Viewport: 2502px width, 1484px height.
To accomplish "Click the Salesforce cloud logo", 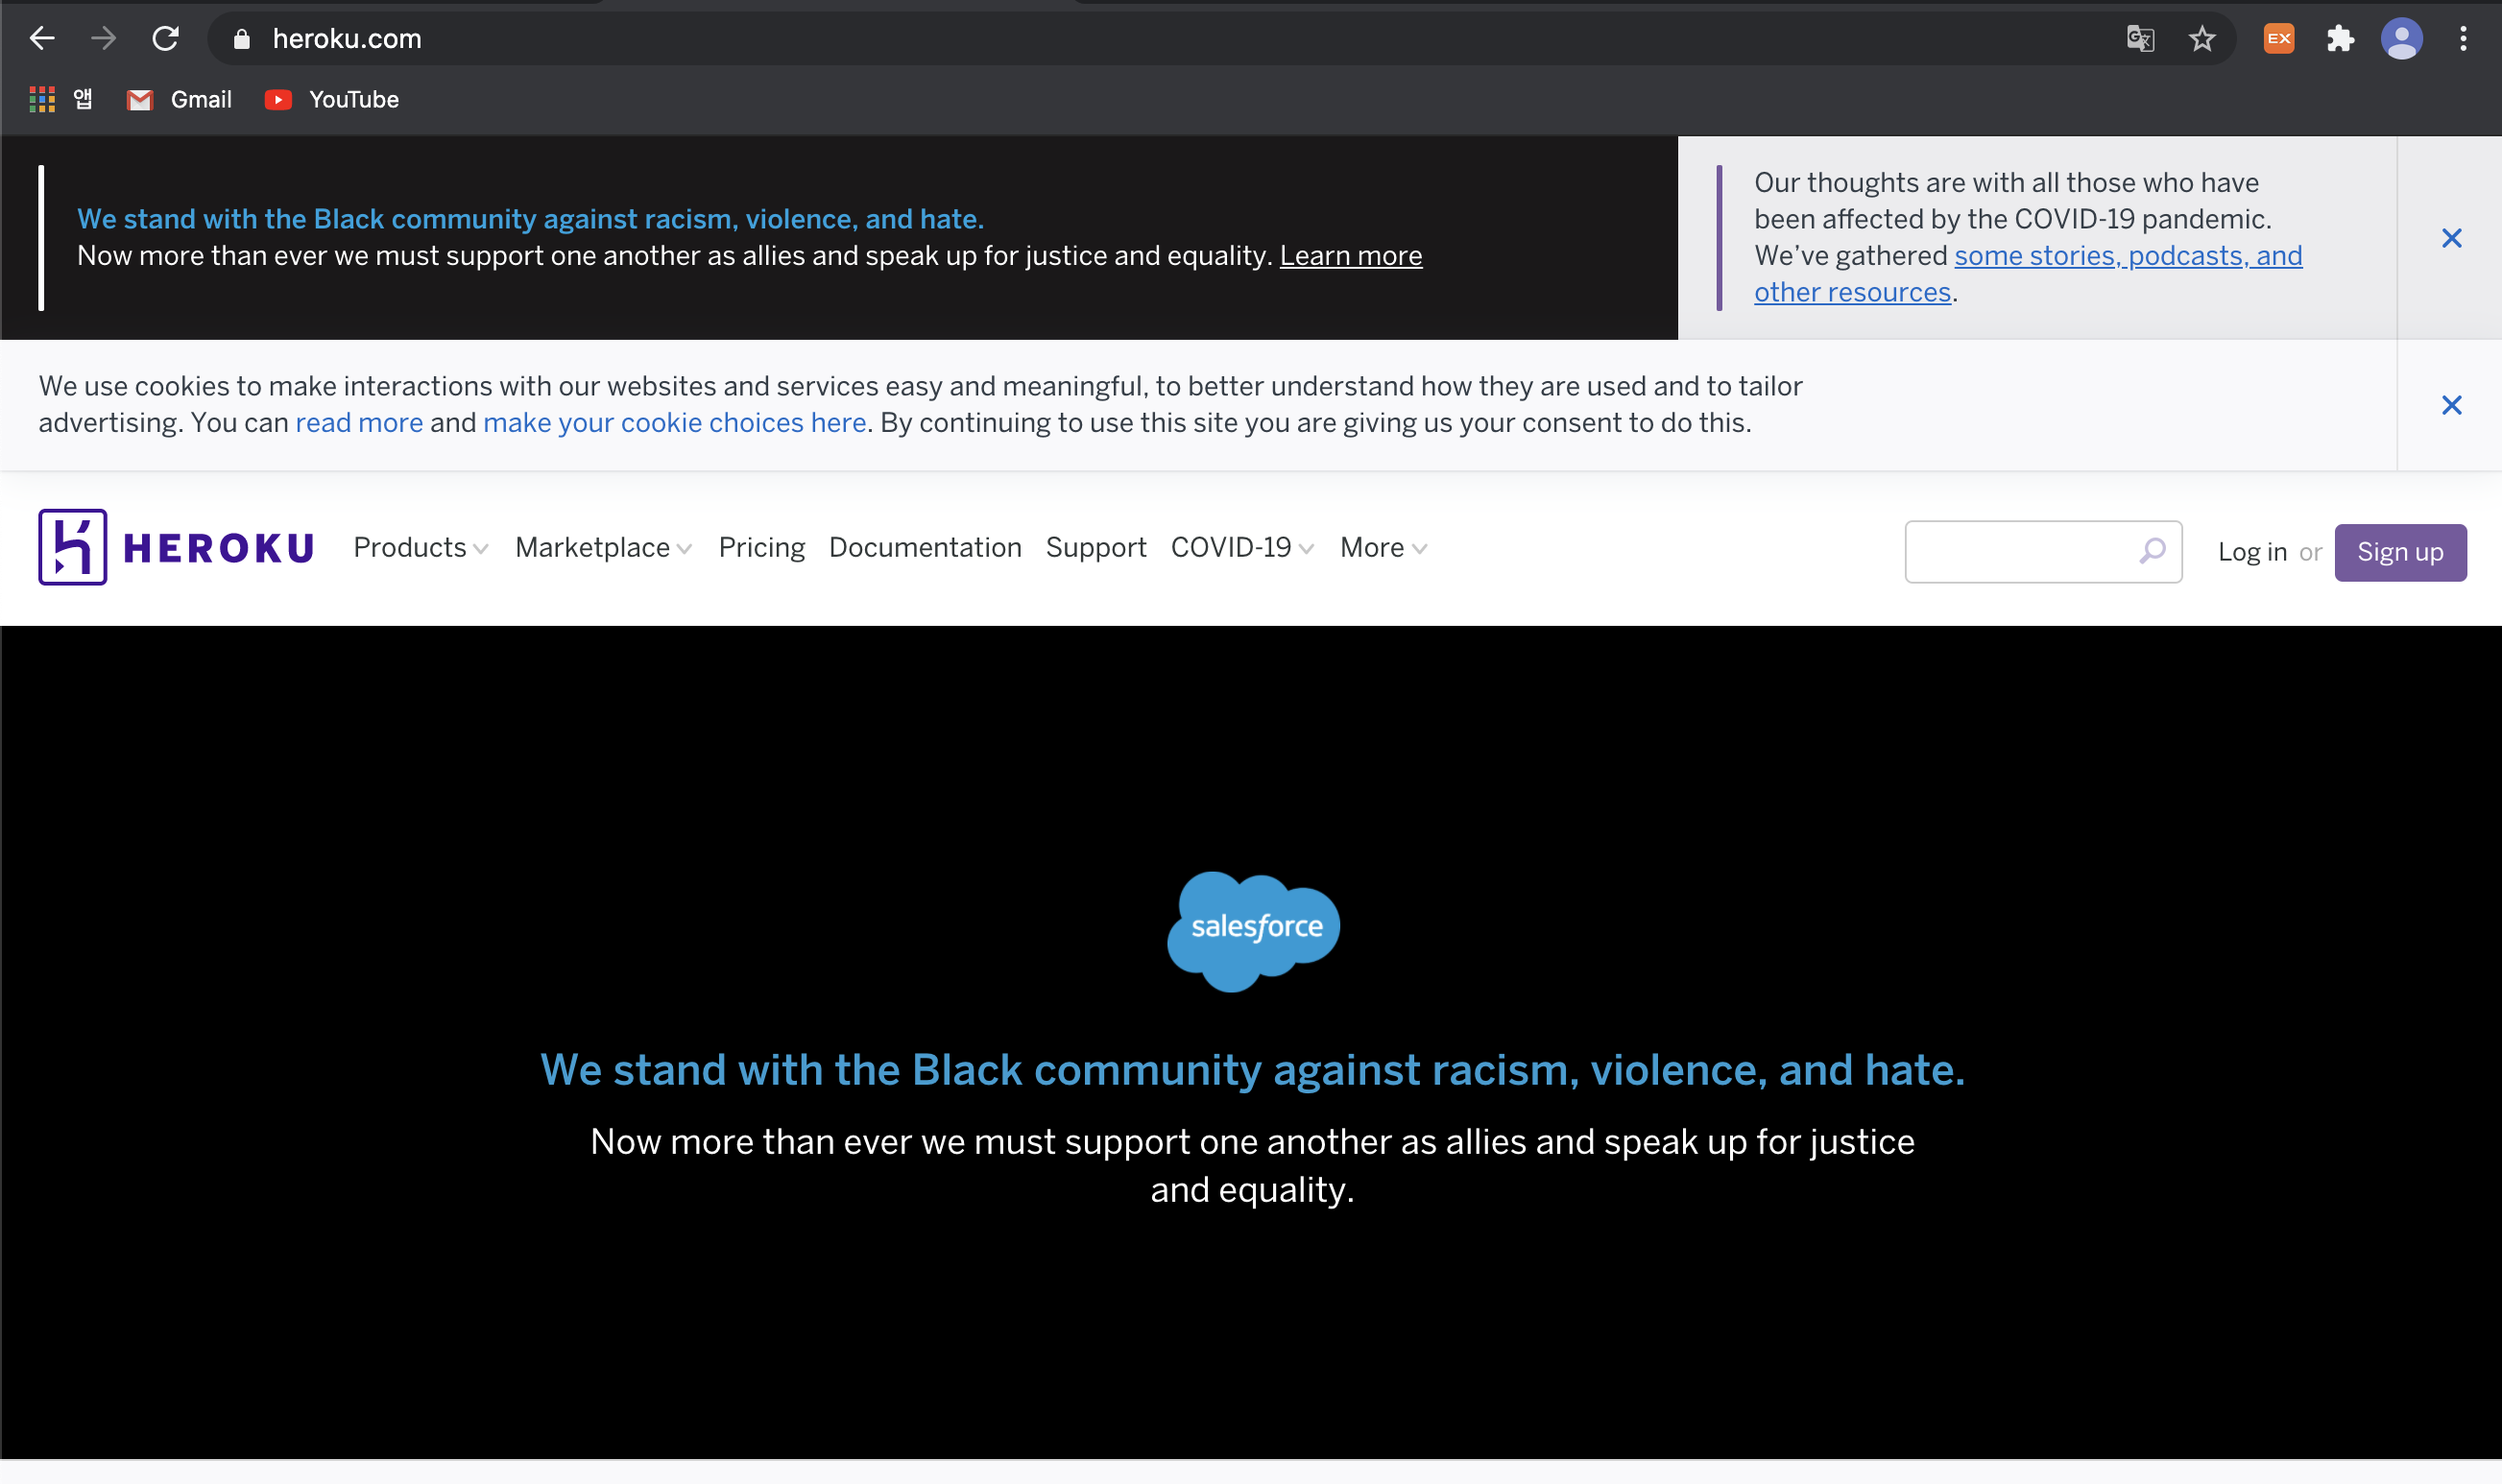I will pyautogui.click(x=1252, y=932).
